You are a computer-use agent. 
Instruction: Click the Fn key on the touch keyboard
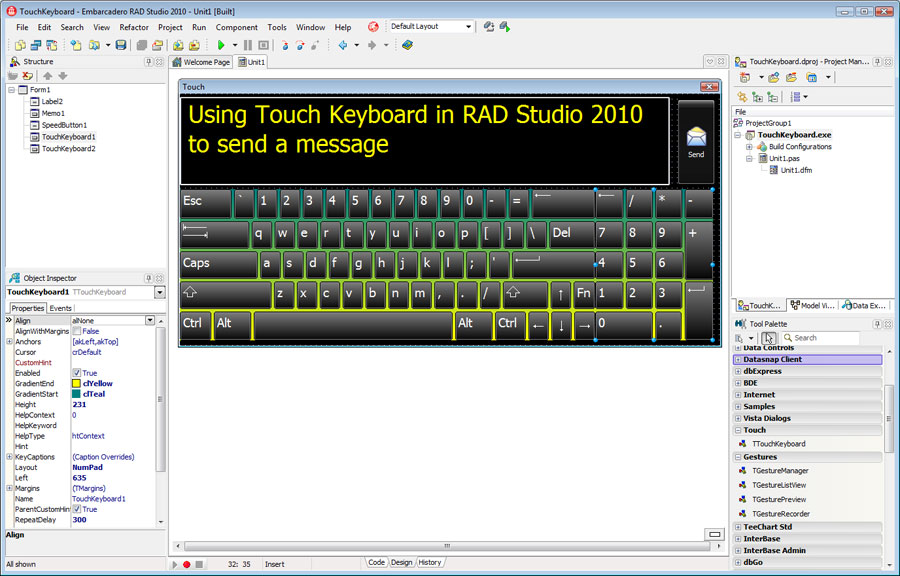(583, 295)
